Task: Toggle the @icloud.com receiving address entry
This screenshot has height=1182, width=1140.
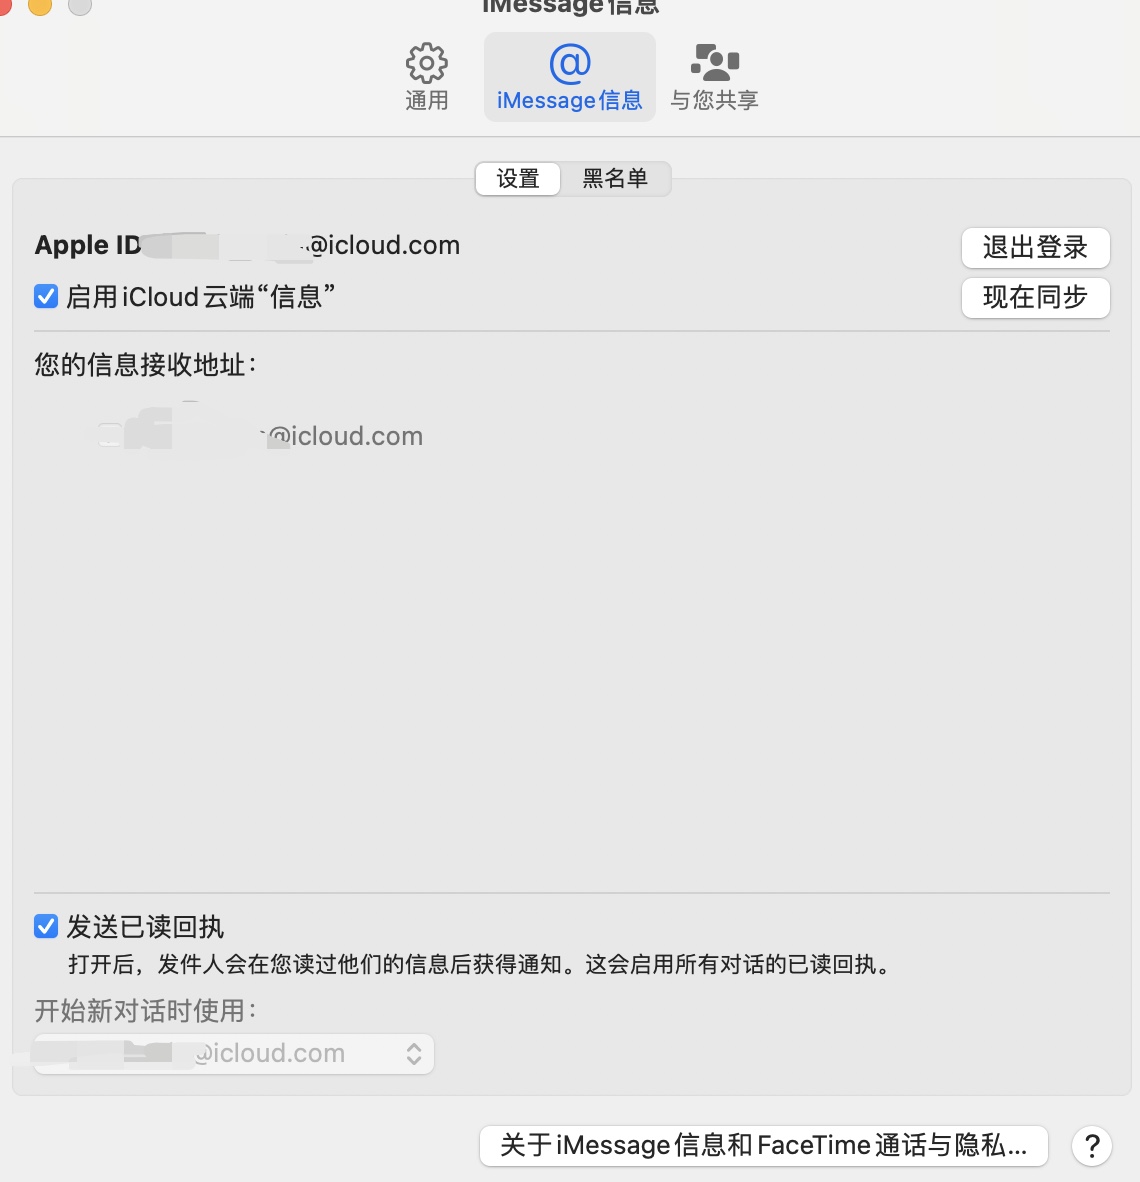Action: [260, 436]
